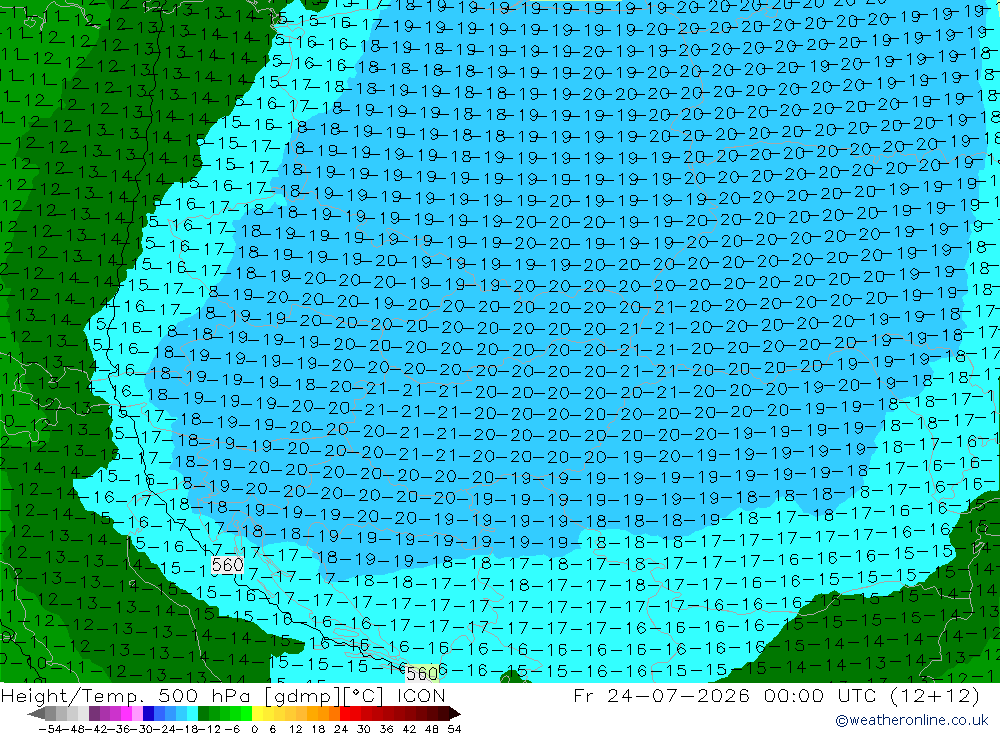Click the '30' legend value

(364, 729)
